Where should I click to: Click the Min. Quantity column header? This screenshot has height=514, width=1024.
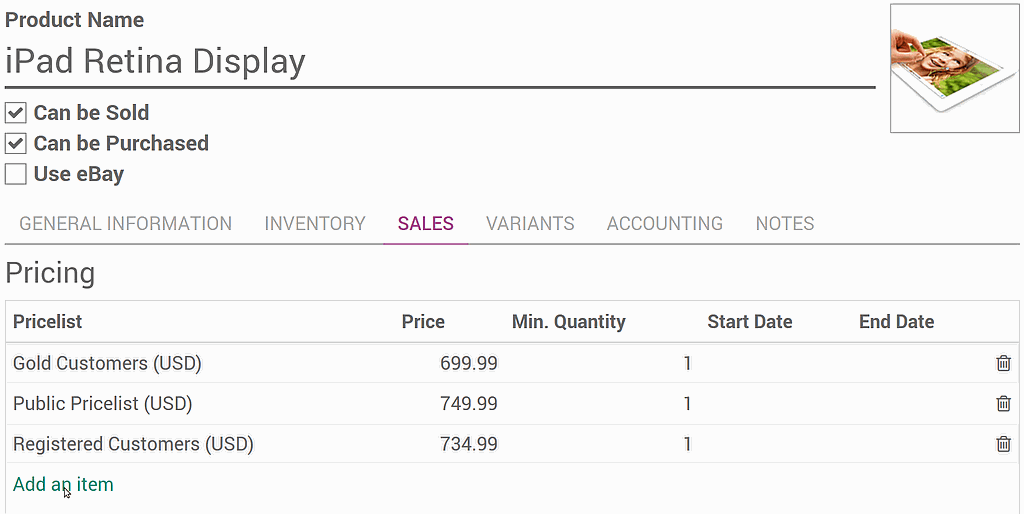(568, 321)
